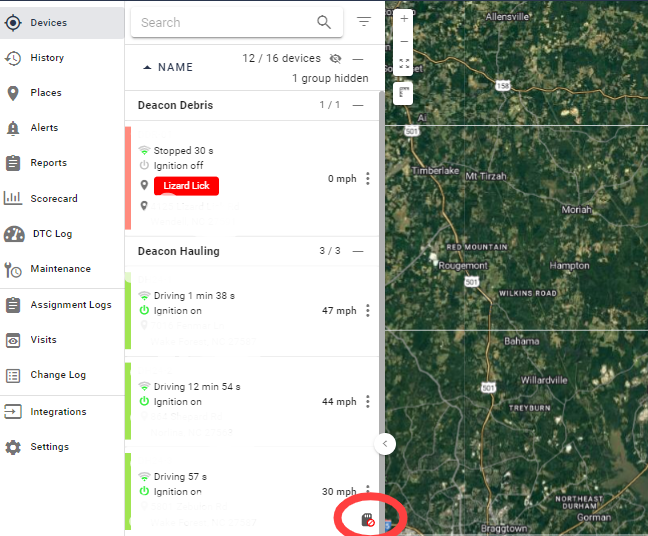Click the 1 group hidden text
648x536 pixels.
click(330, 78)
